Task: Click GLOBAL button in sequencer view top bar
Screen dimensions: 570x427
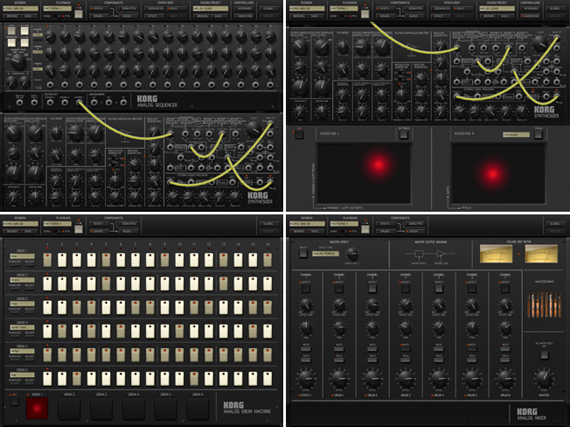Action: point(269,8)
